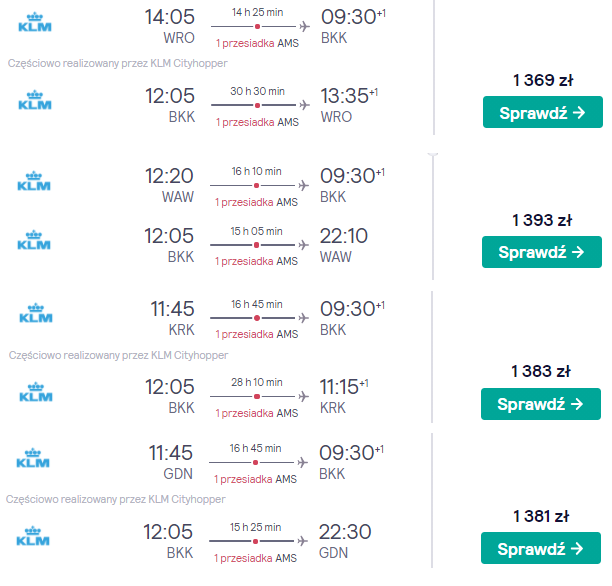The width and height of the screenshot is (612, 586).
Task: Click the 30 h 30 min duration line stop dot
Action: 257,105
